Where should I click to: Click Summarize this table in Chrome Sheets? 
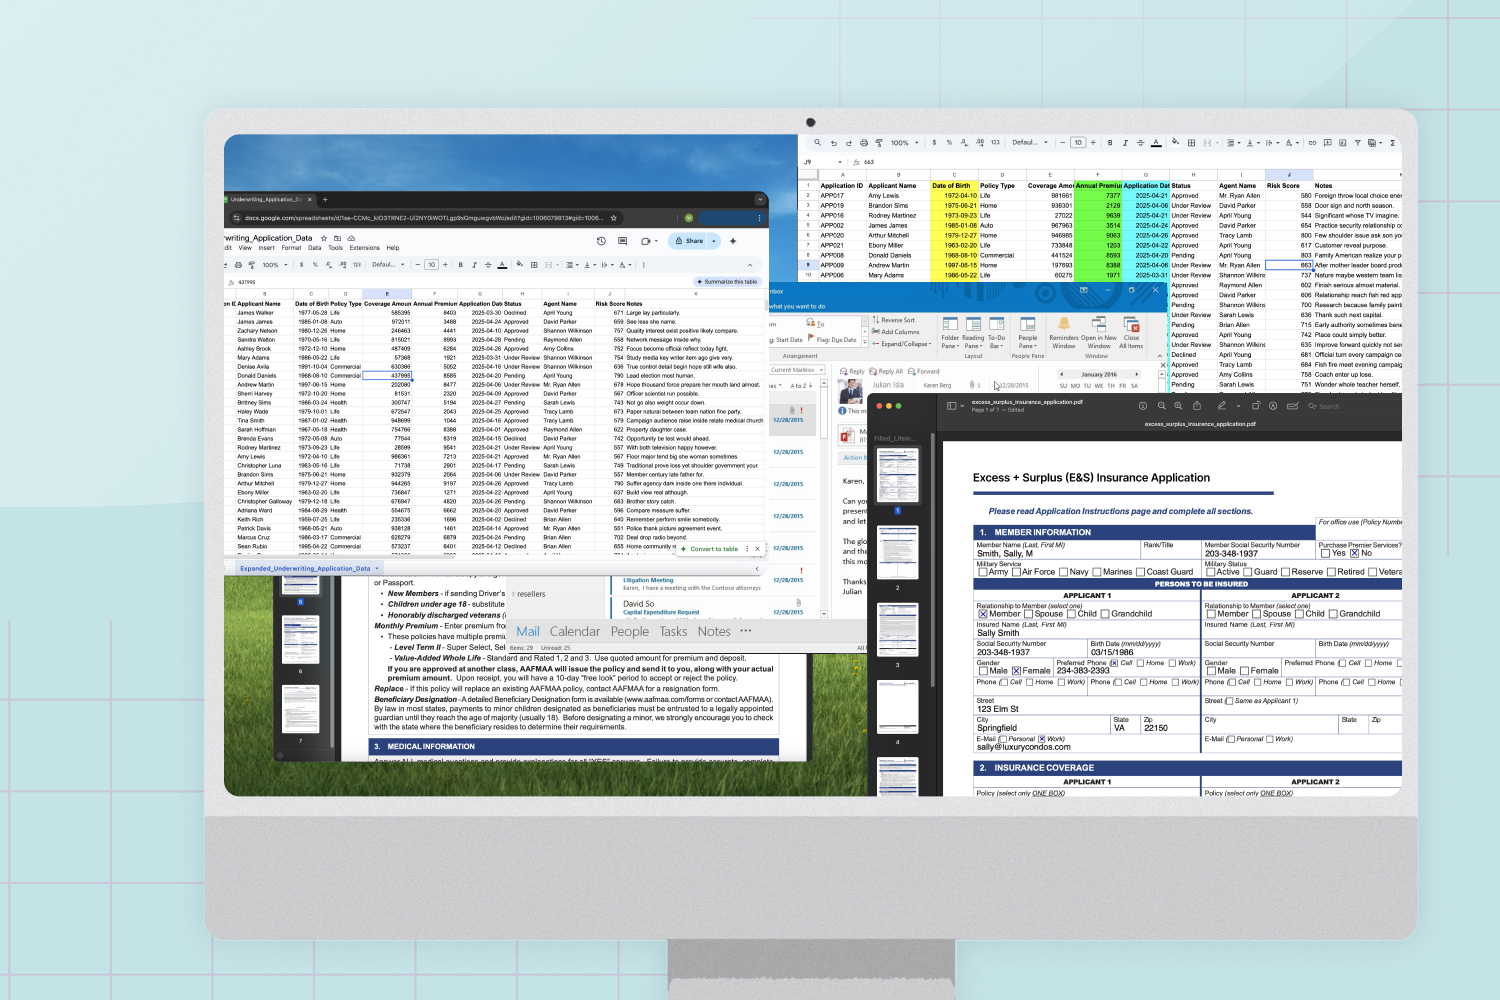click(727, 282)
